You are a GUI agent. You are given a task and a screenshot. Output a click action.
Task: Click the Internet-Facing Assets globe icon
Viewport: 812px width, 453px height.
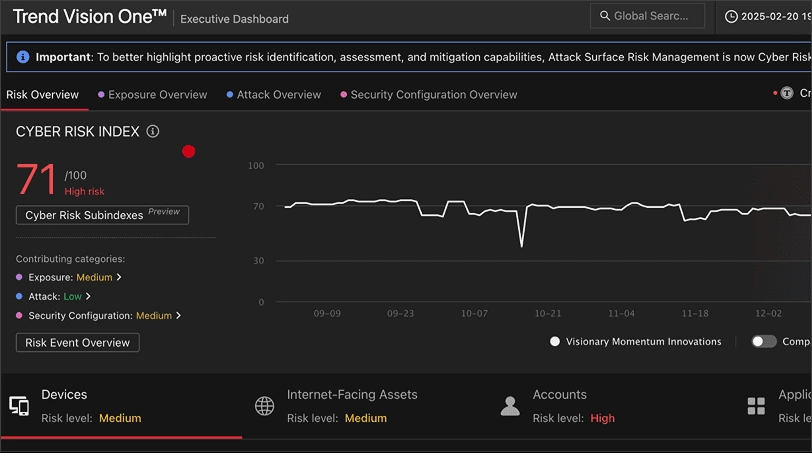265,406
